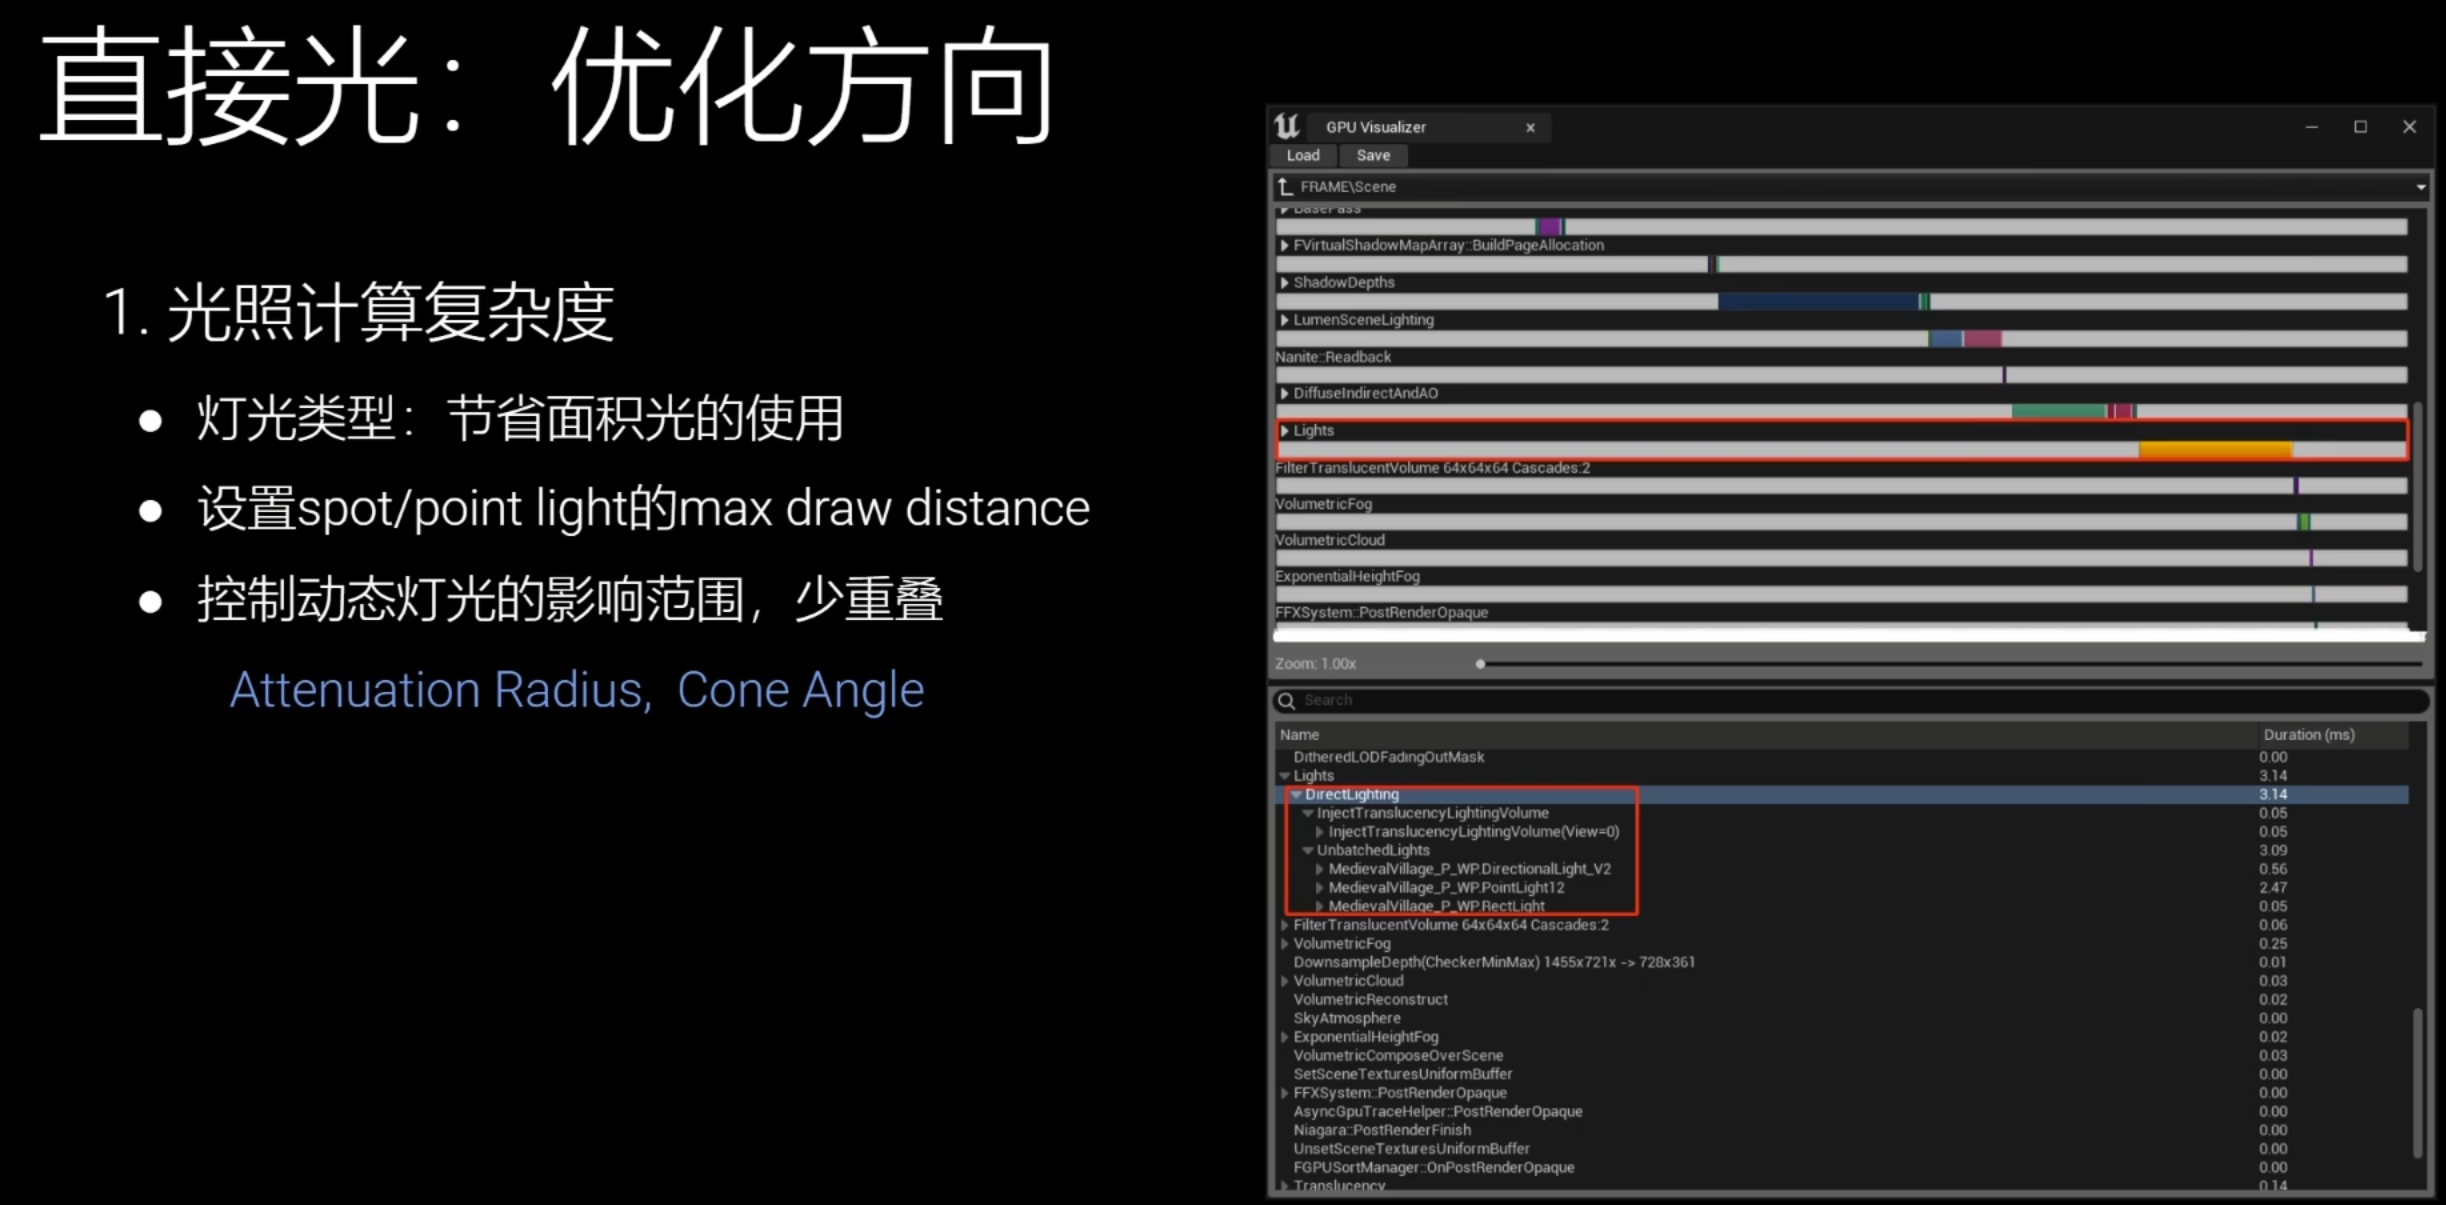Expand the LumenSceneLighting timeline row

(x=1285, y=320)
